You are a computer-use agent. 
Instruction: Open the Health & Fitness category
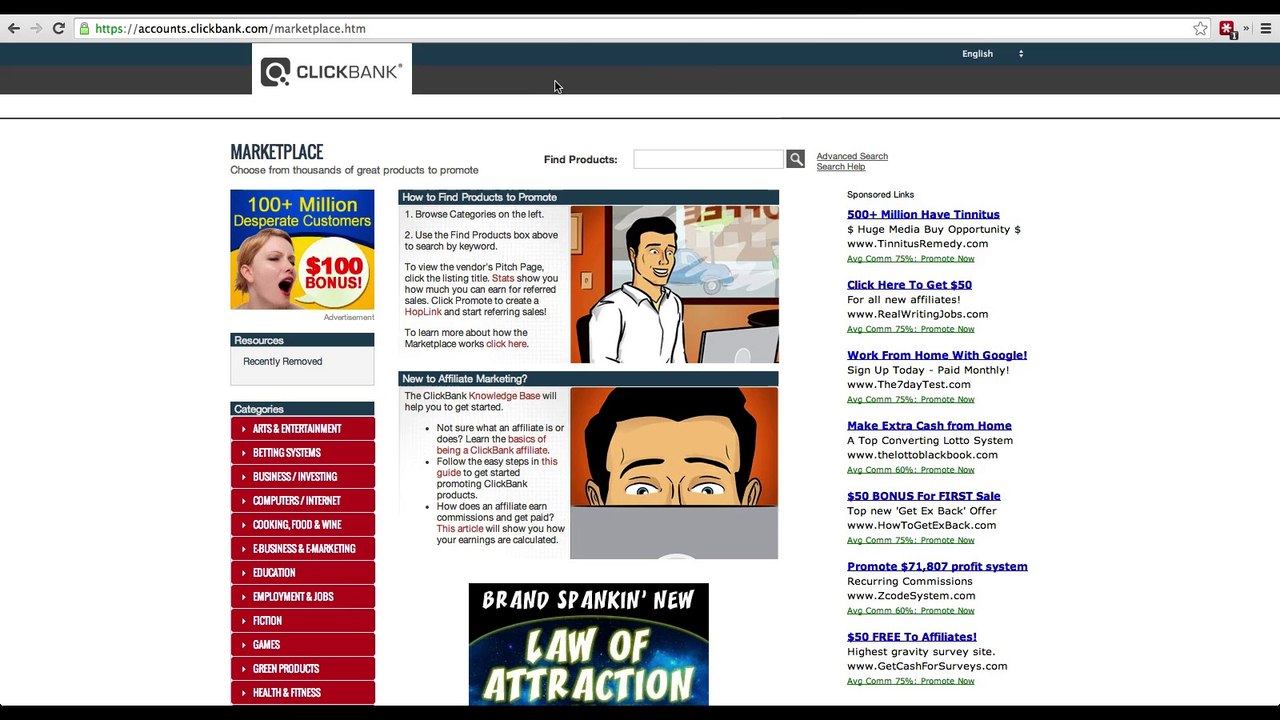302,692
